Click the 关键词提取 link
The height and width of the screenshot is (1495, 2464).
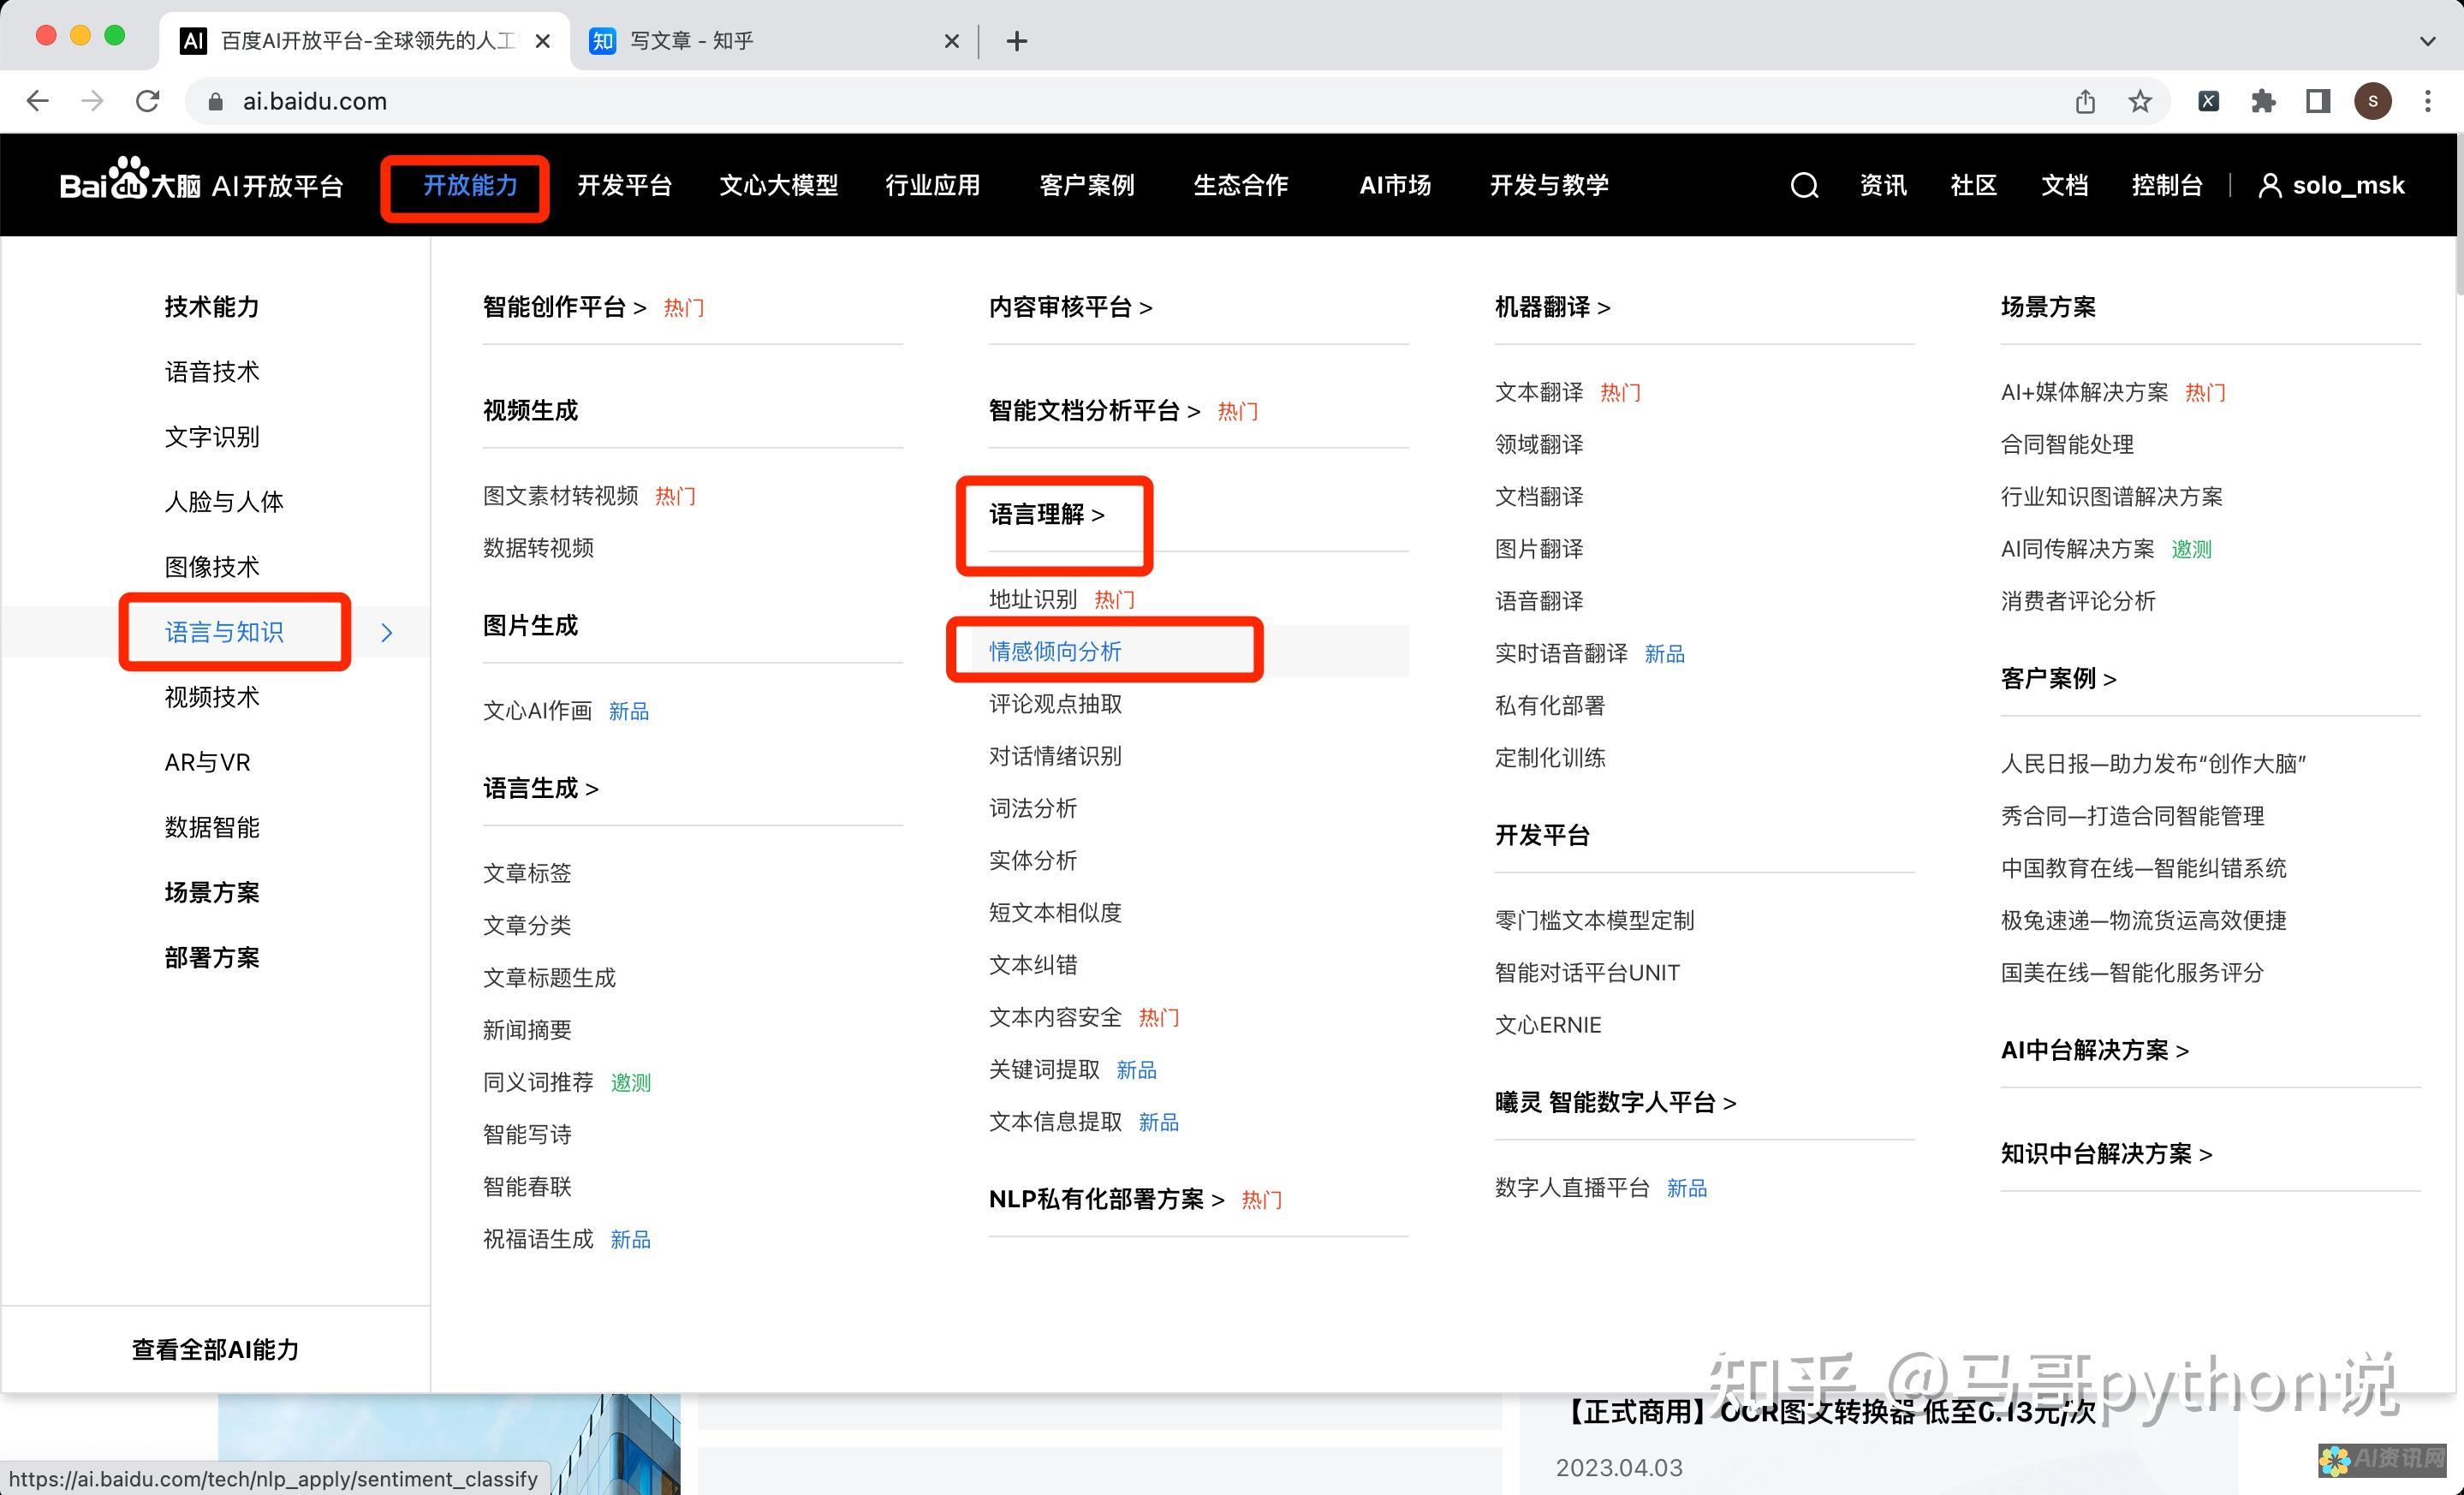[1044, 1069]
